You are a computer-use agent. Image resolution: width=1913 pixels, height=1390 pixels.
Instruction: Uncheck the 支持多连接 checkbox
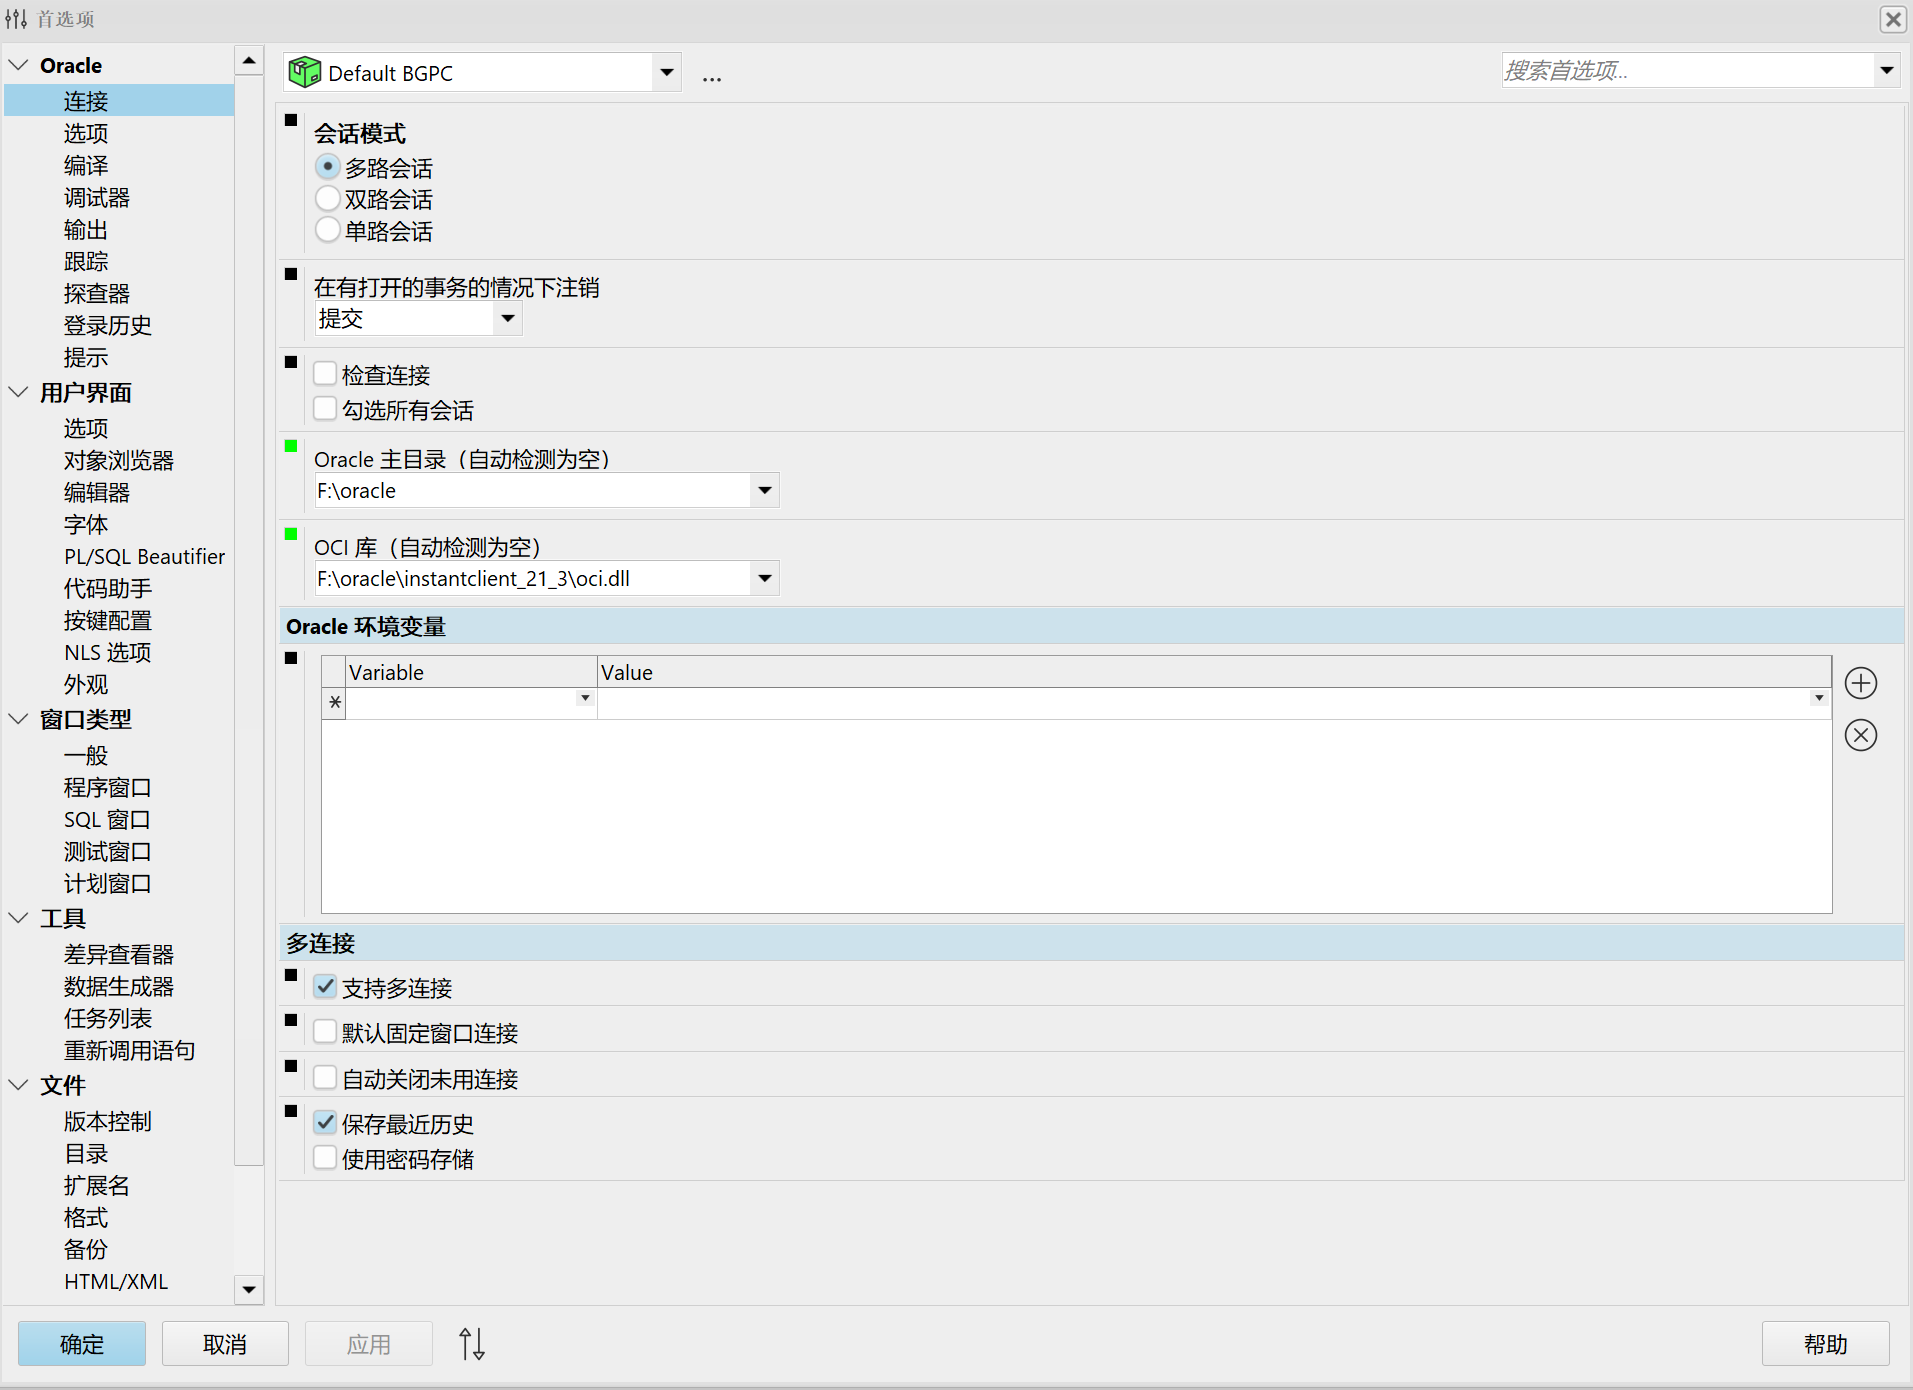coord(325,987)
